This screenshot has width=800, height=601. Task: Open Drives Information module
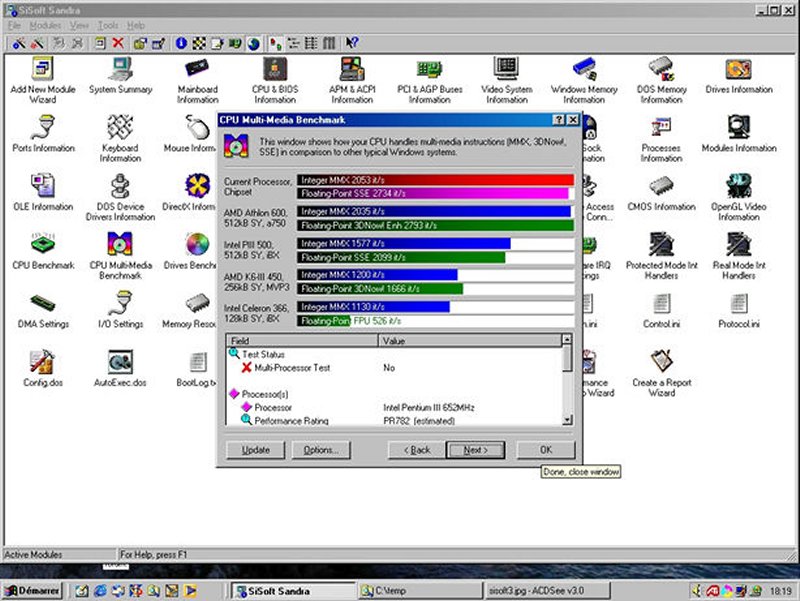click(x=739, y=75)
